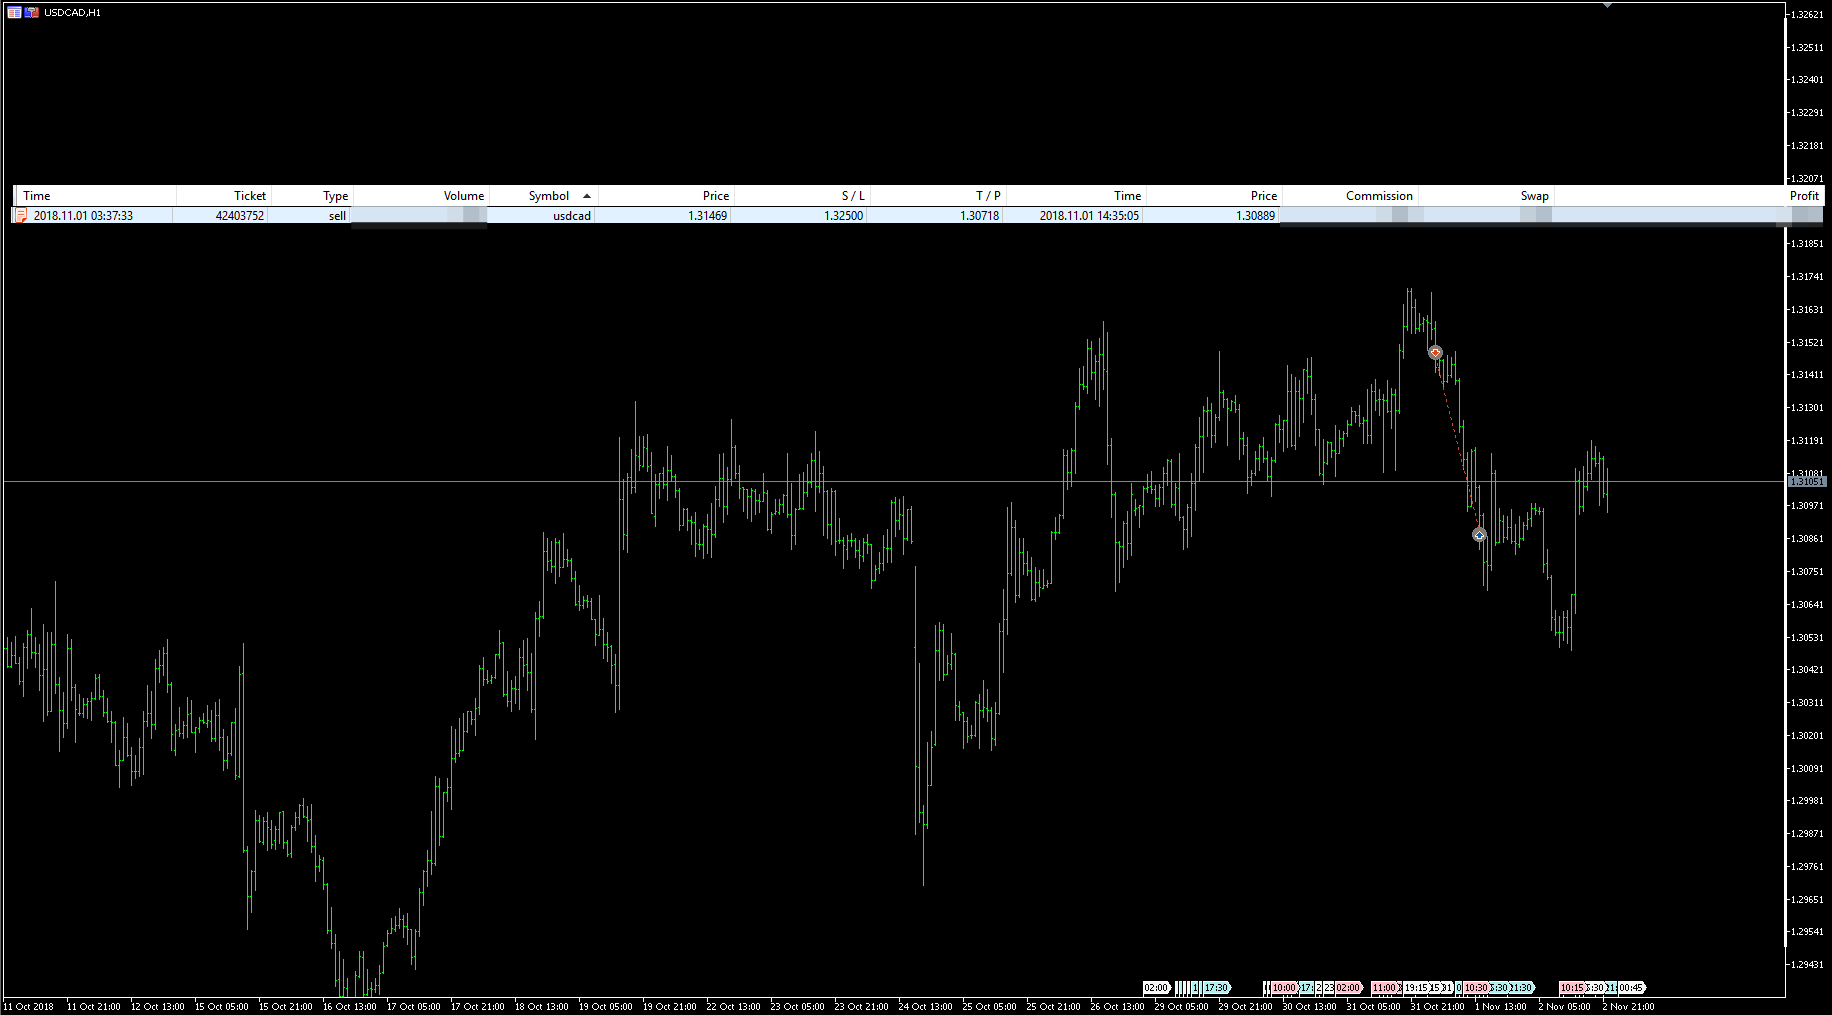Click the Profit column header

[1688, 196]
